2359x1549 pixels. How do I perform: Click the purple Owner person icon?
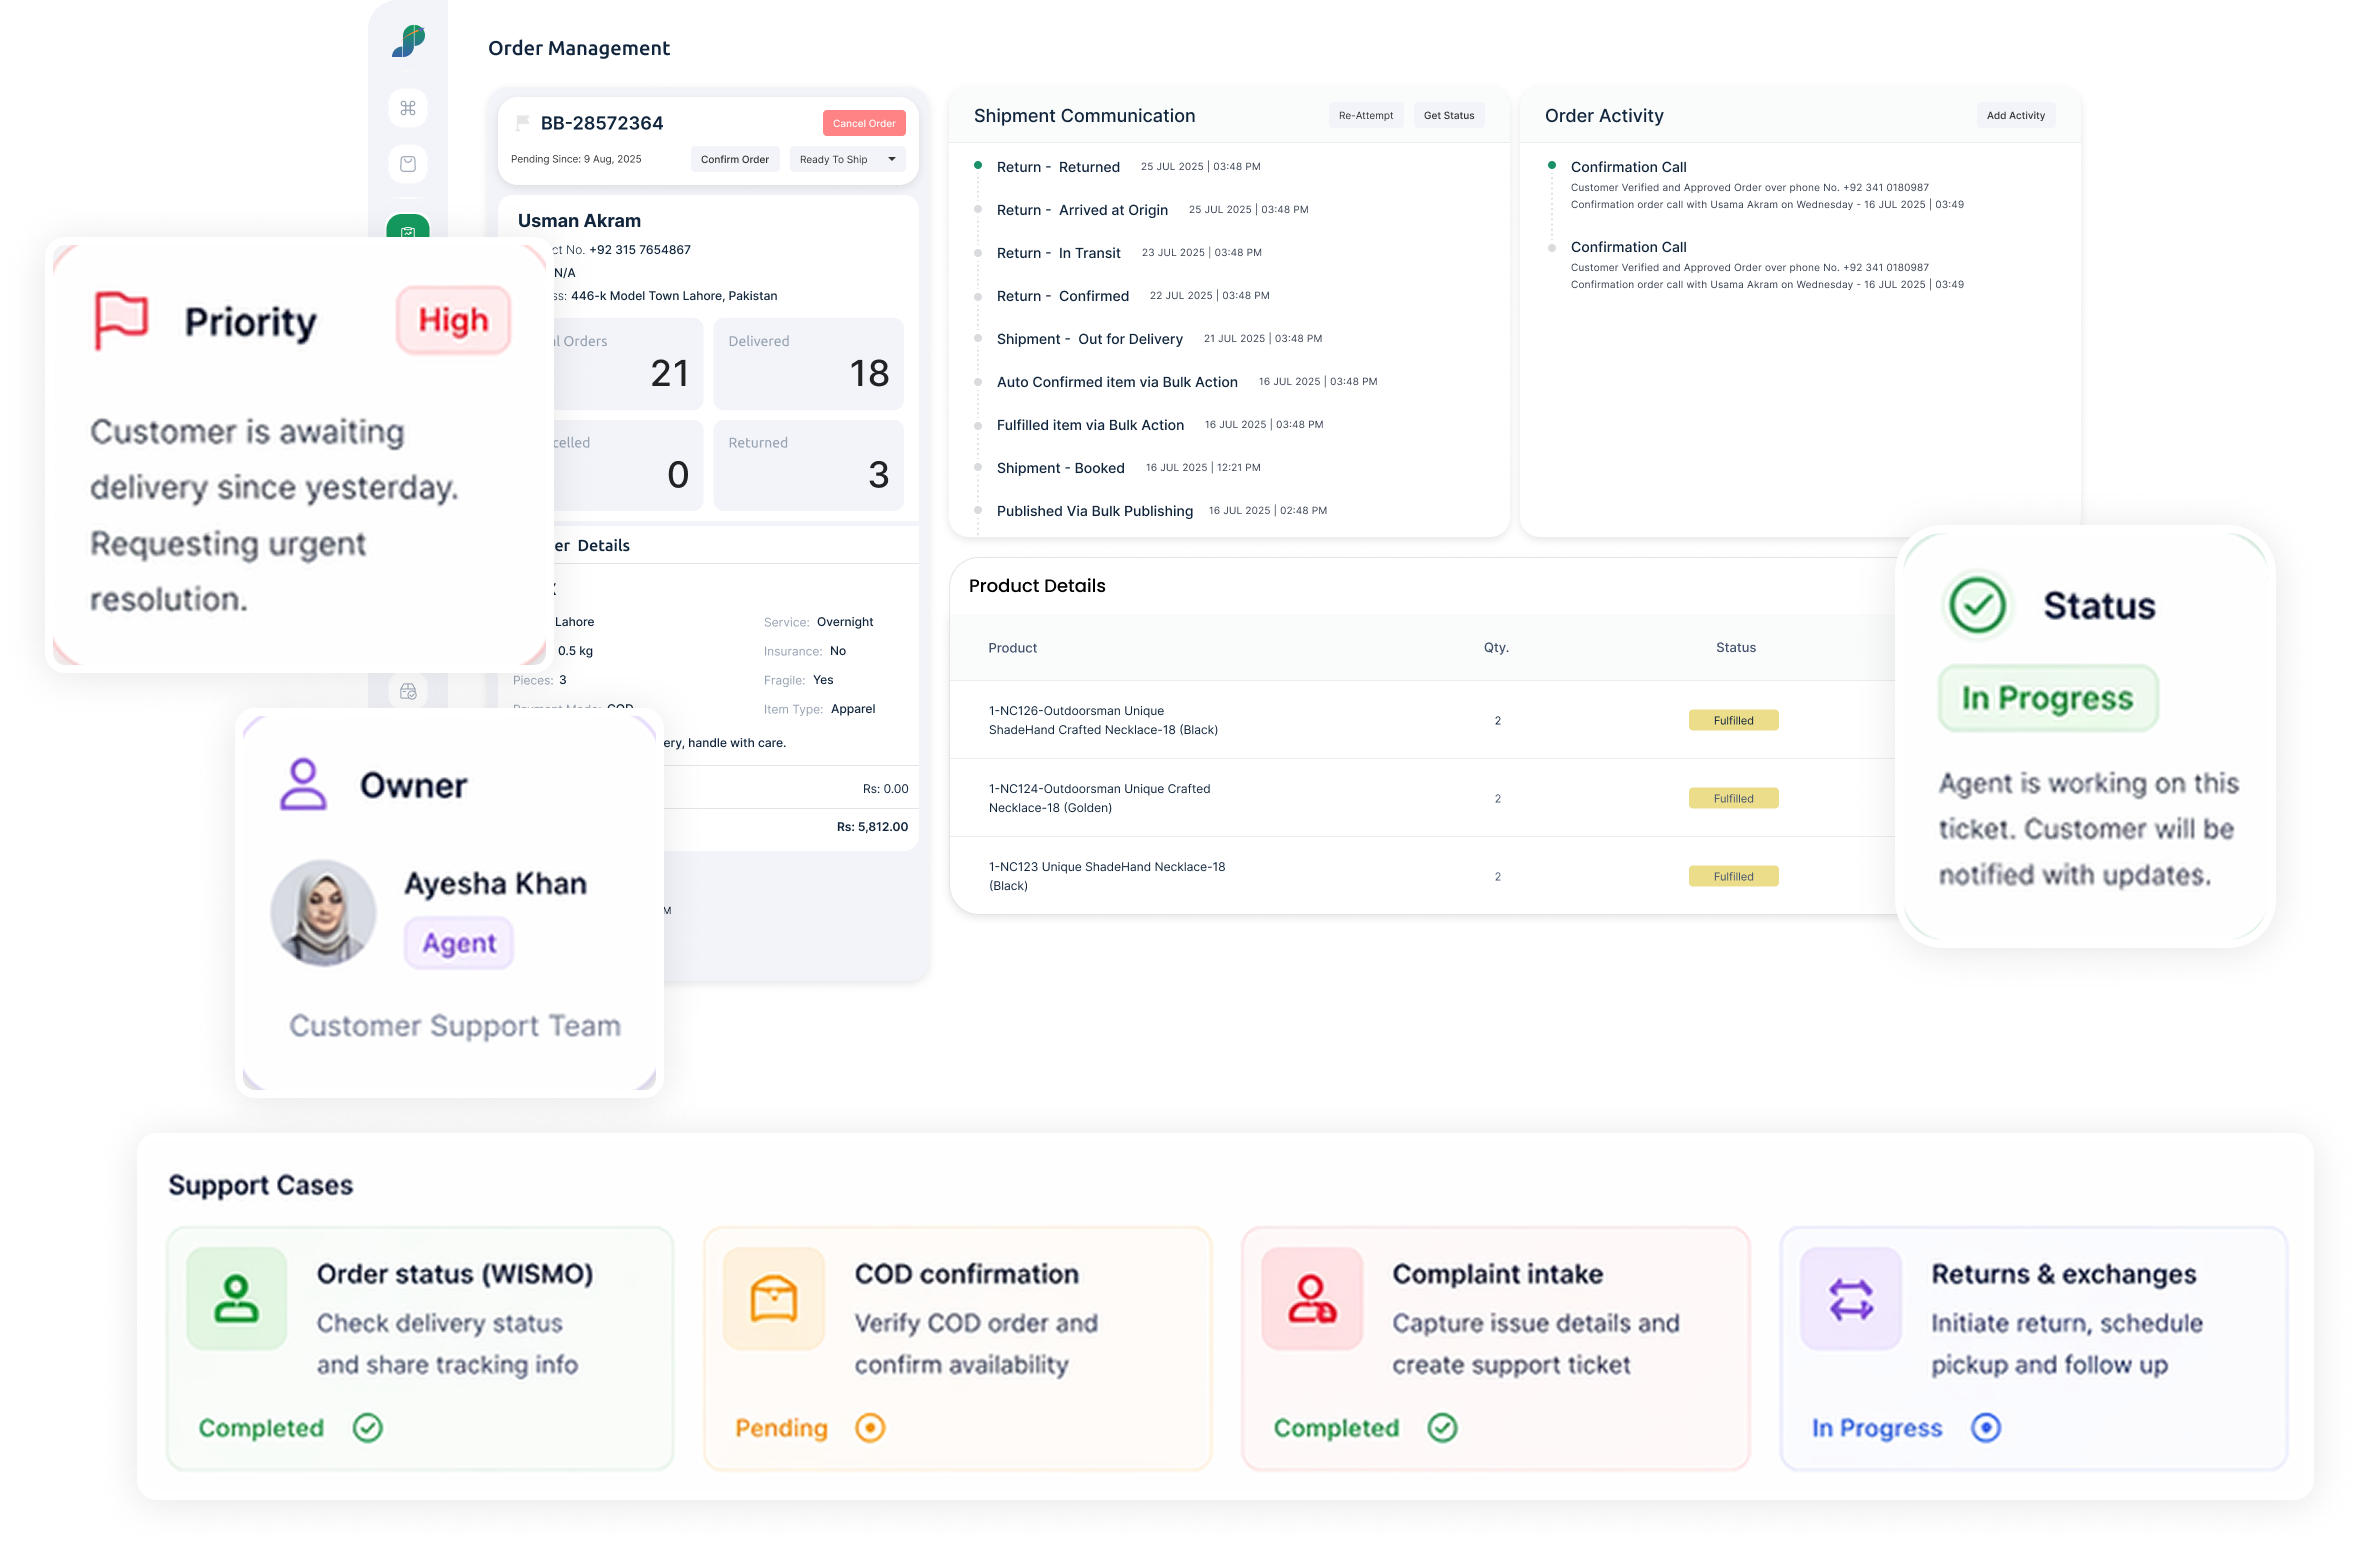tap(303, 785)
